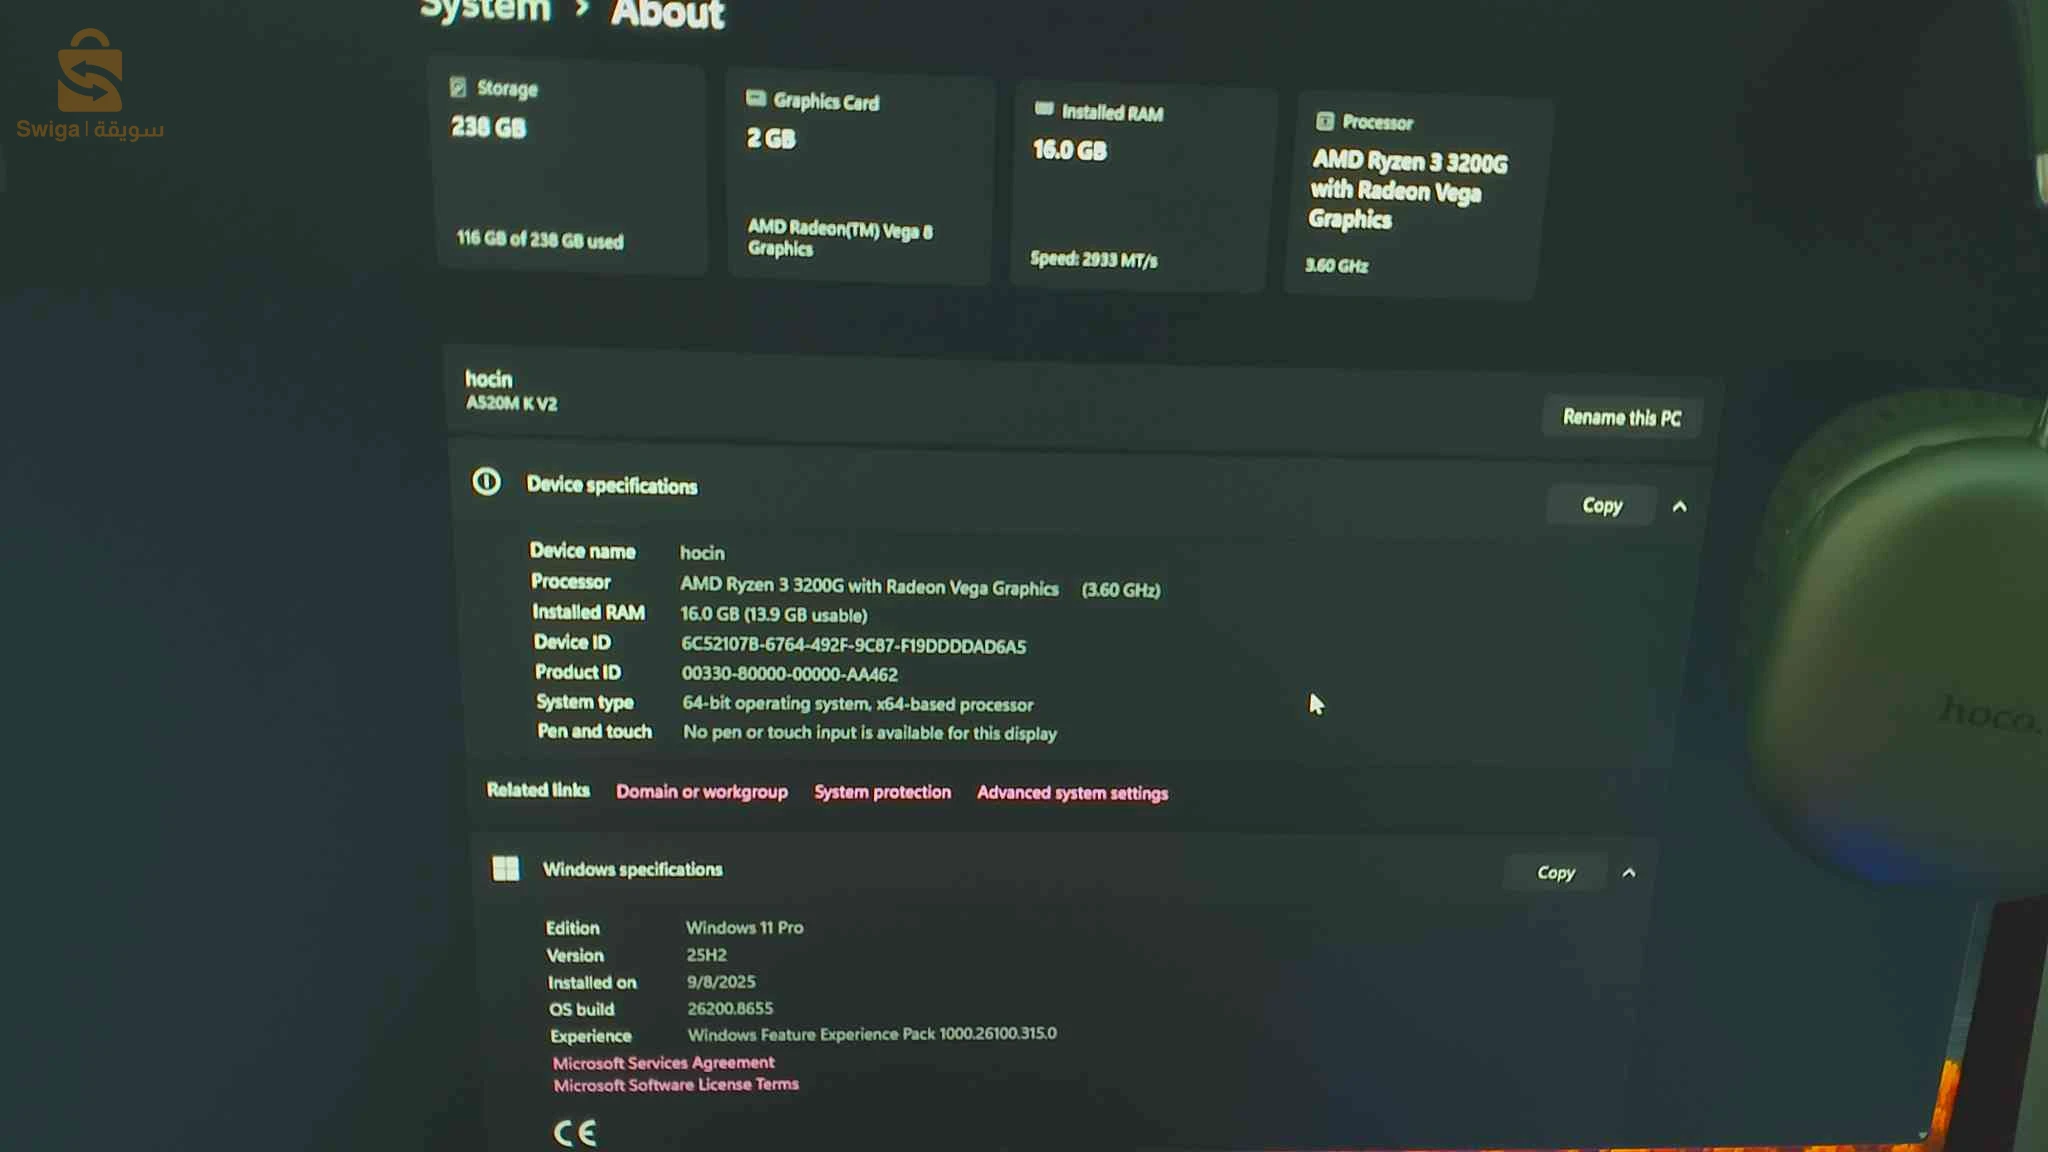Open Advanced system settings
Viewport: 2048px width, 1152px height.
point(1072,793)
